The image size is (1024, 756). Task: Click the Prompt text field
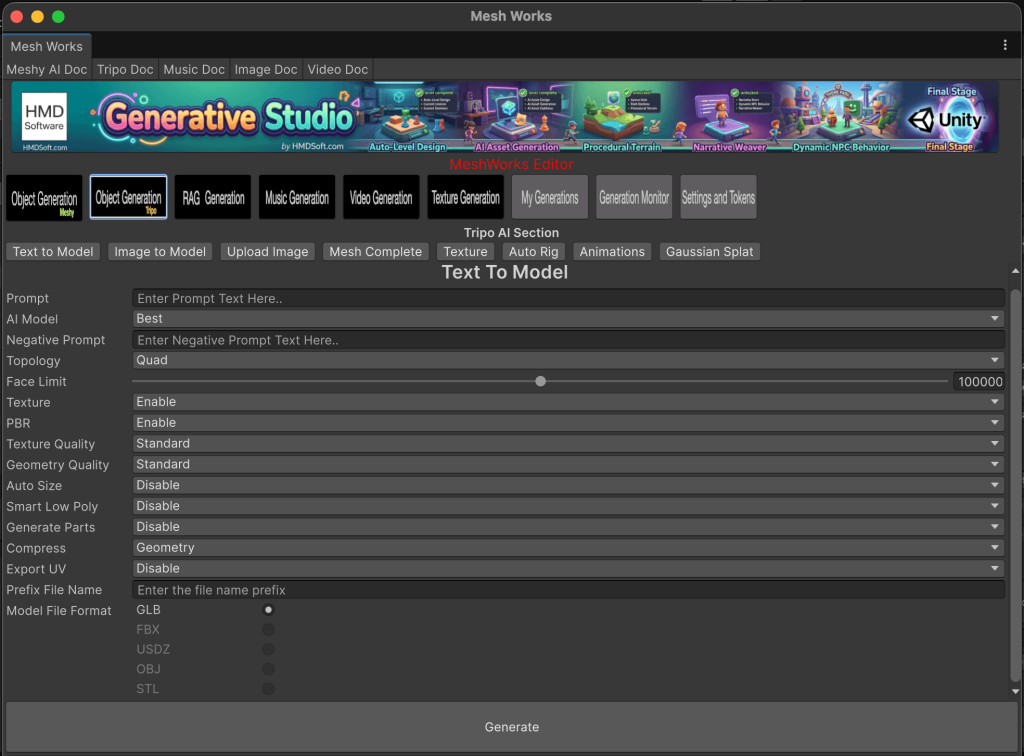(568, 298)
